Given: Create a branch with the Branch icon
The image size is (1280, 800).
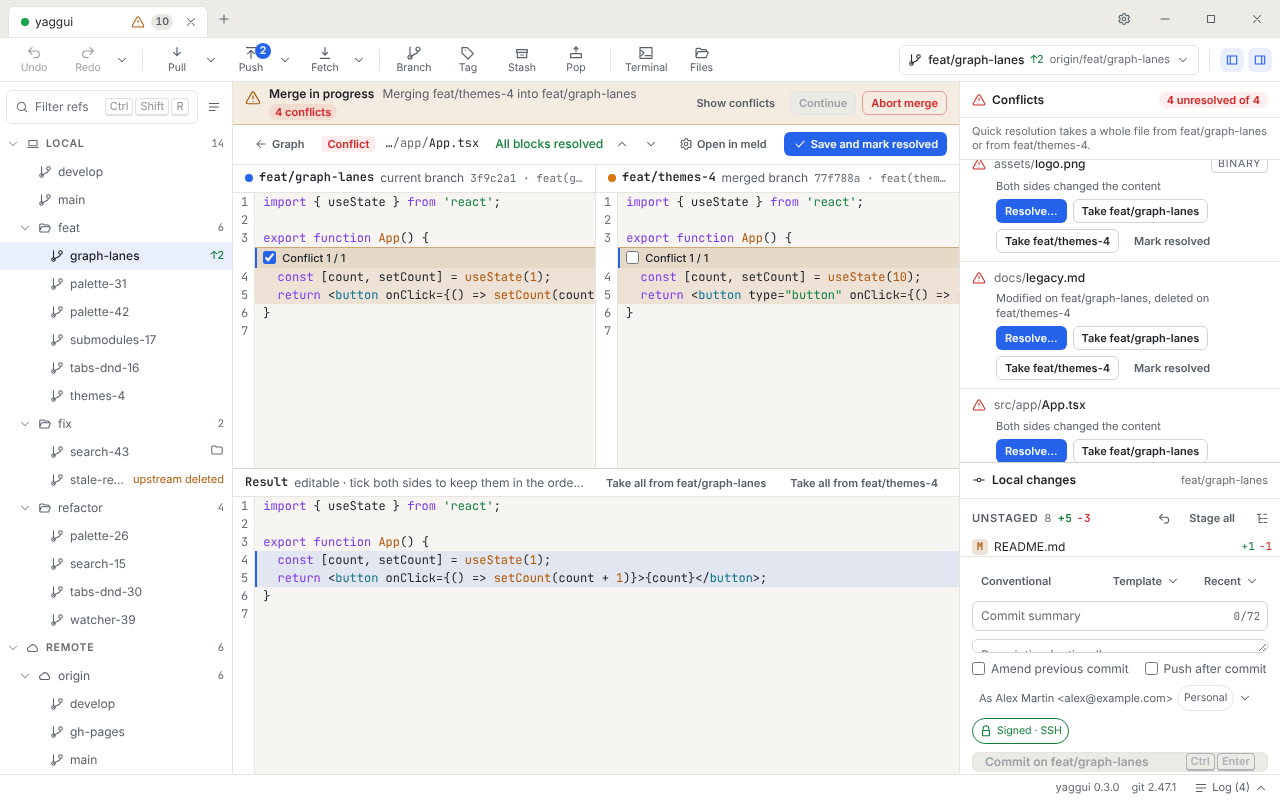Looking at the screenshot, I should point(413,59).
